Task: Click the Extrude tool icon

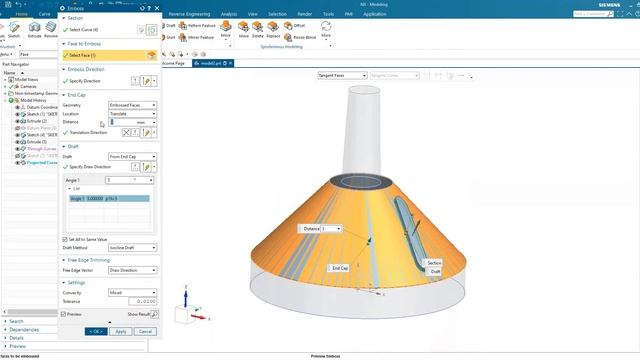Action: 34,27
